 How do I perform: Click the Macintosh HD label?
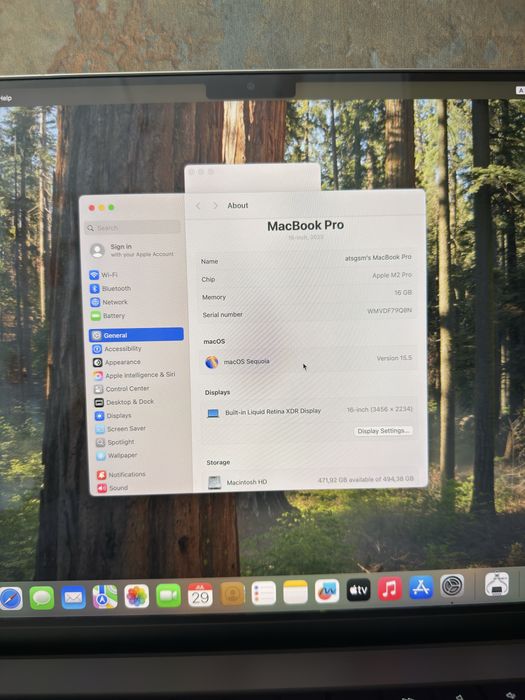click(246, 482)
